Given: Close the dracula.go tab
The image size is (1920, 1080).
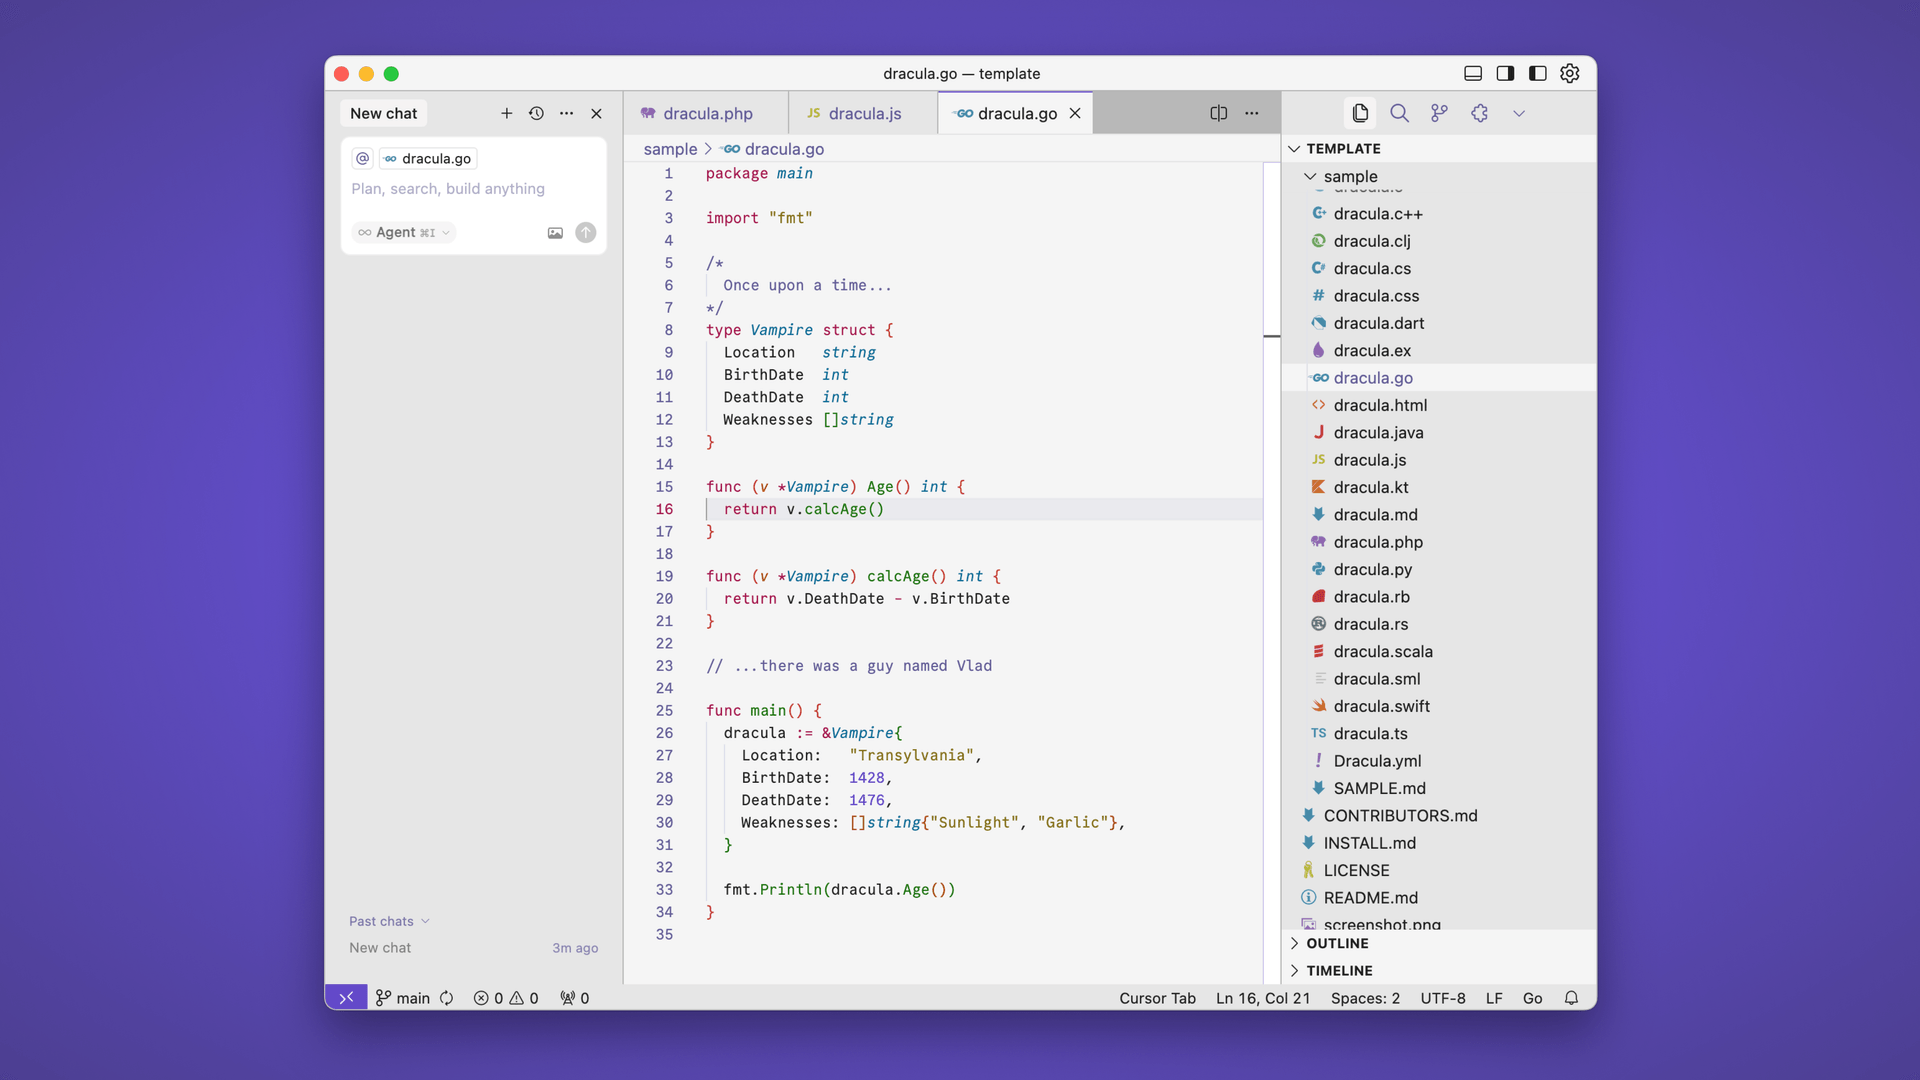Looking at the screenshot, I should pyautogui.click(x=1075, y=113).
